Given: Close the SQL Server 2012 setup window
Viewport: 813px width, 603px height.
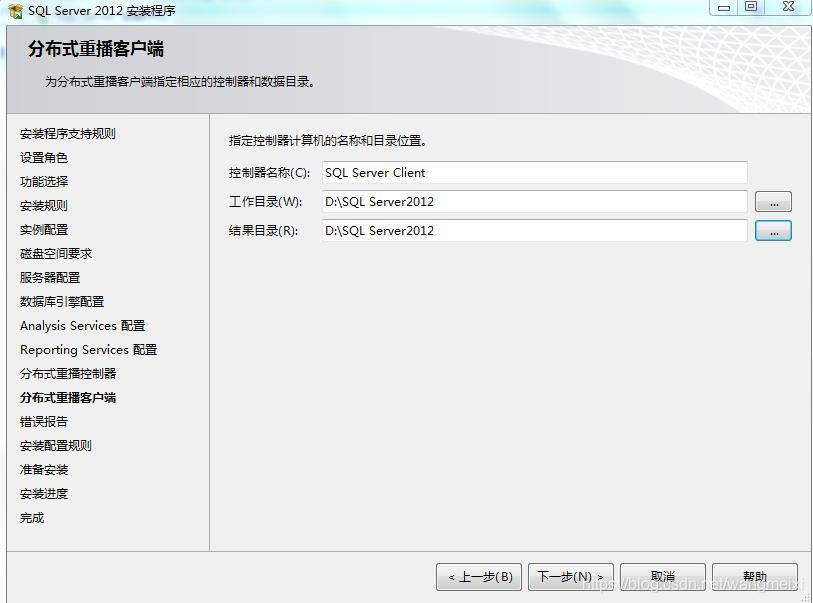Looking at the screenshot, I should click(788, 7).
